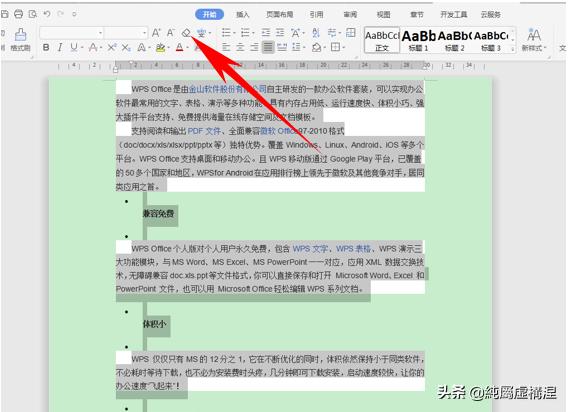Click the Print icon
This screenshot has width=569, height=412.
click(x=18, y=14)
